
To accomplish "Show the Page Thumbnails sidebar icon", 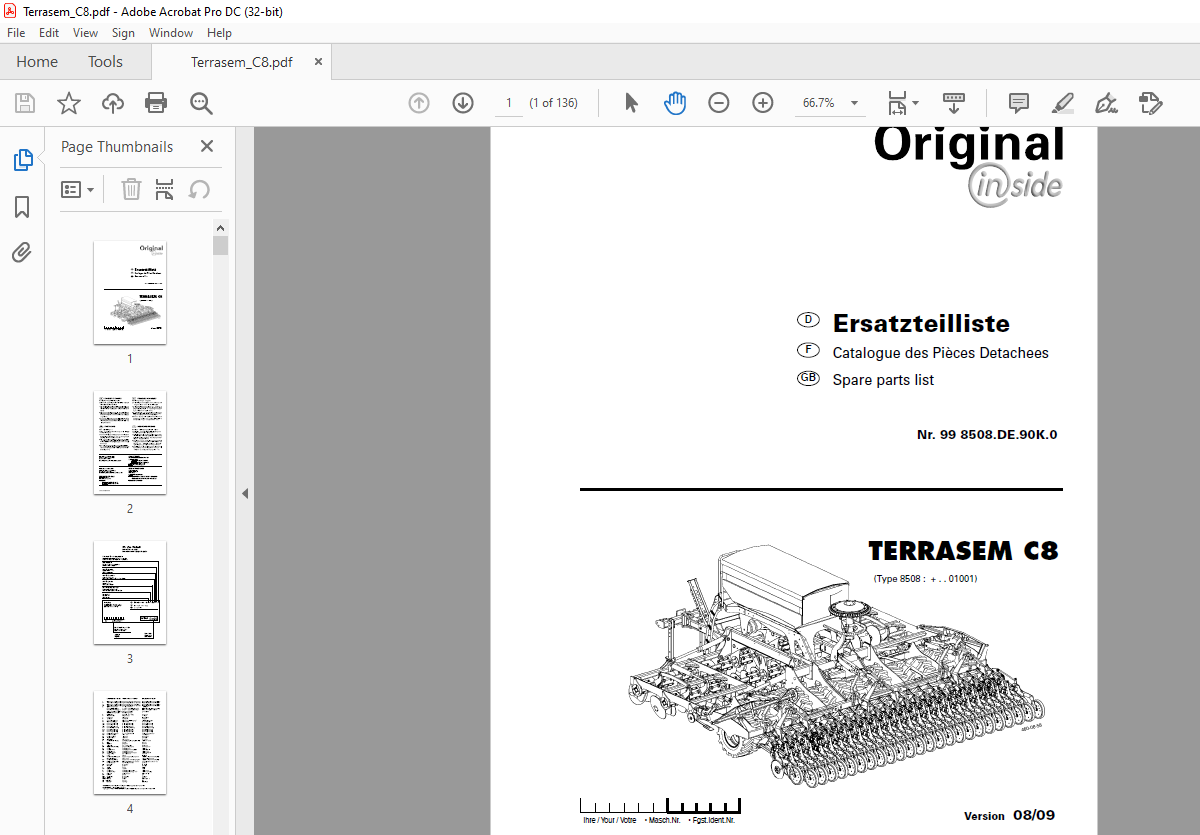I will pyautogui.click(x=22, y=160).
